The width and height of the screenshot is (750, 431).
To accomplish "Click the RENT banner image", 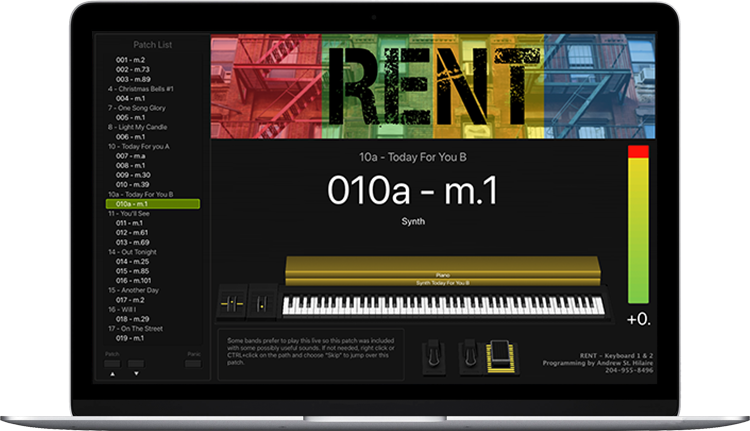I will pos(433,87).
